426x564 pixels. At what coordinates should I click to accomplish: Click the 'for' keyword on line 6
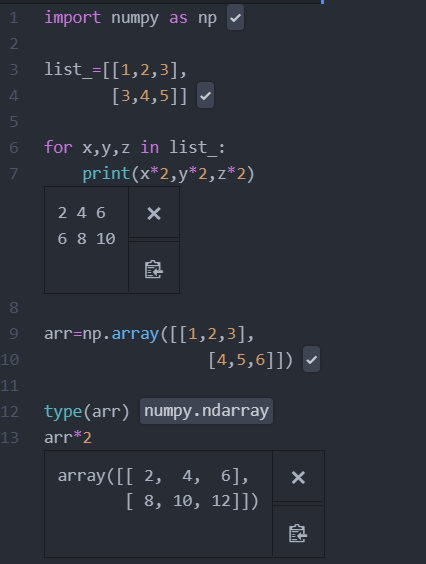tap(58, 147)
